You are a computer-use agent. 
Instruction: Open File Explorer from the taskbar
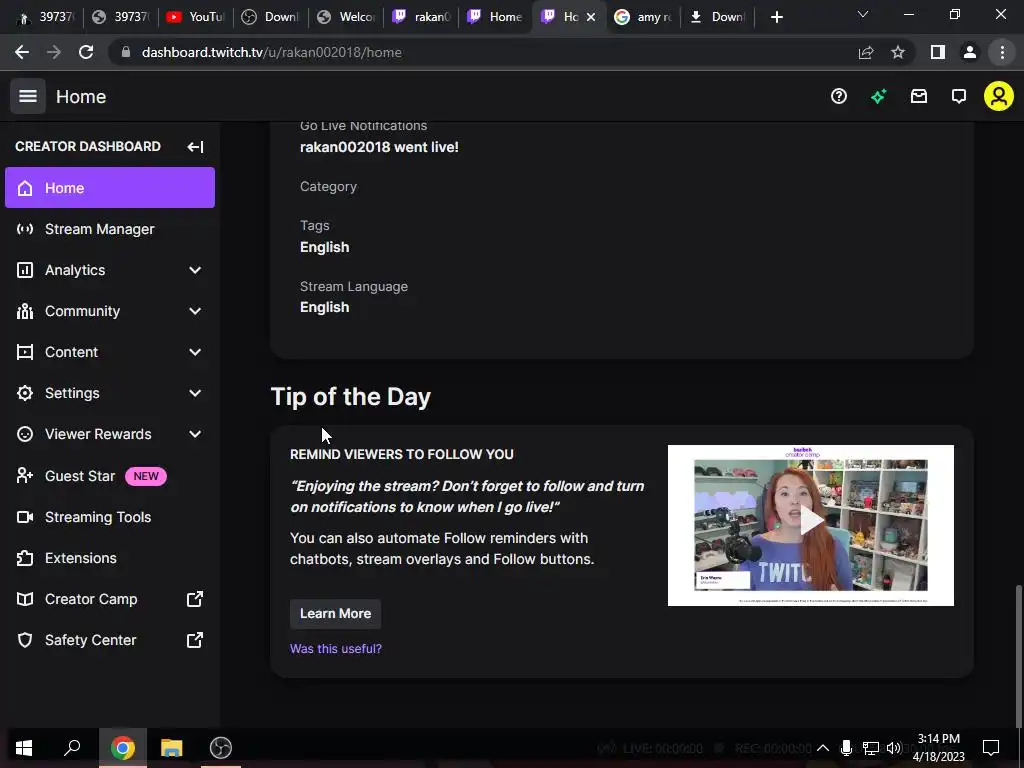172,748
